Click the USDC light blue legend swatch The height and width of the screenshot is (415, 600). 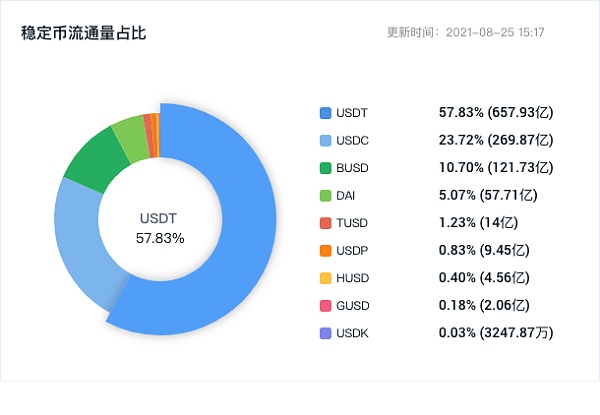pos(325,140)
